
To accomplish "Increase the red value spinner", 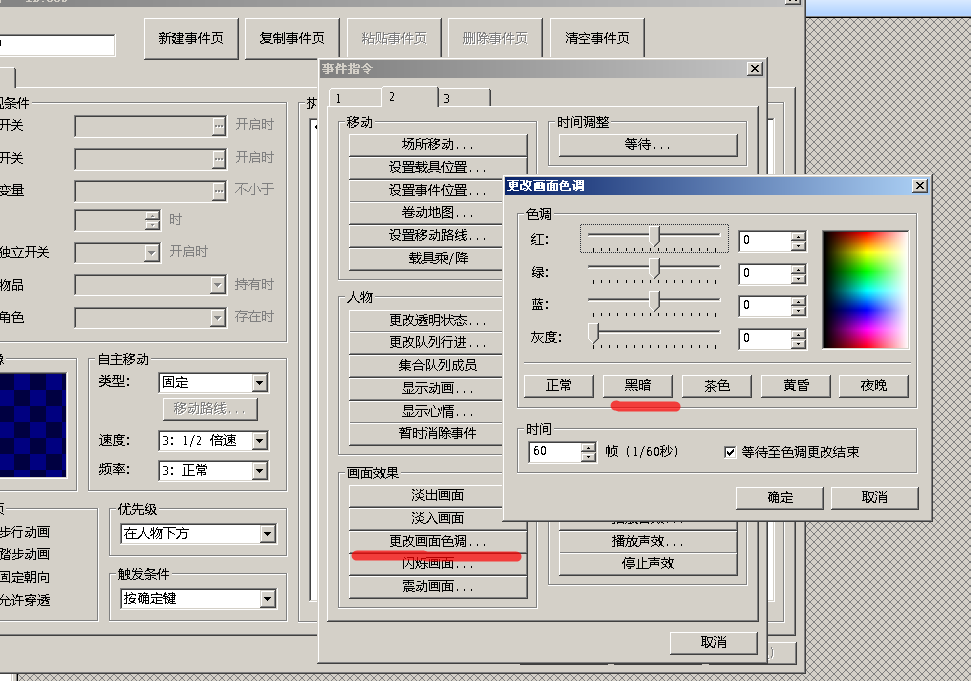I will tap(799, 236).
